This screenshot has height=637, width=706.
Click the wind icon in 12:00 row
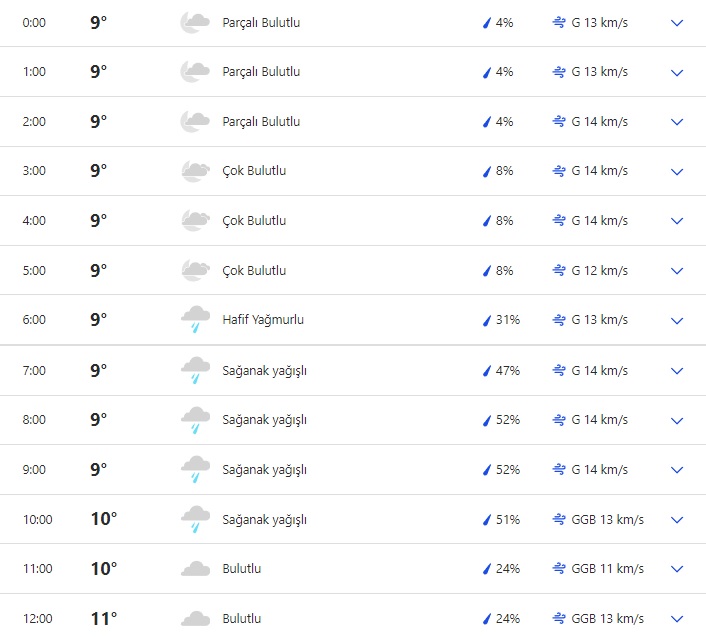559,619
